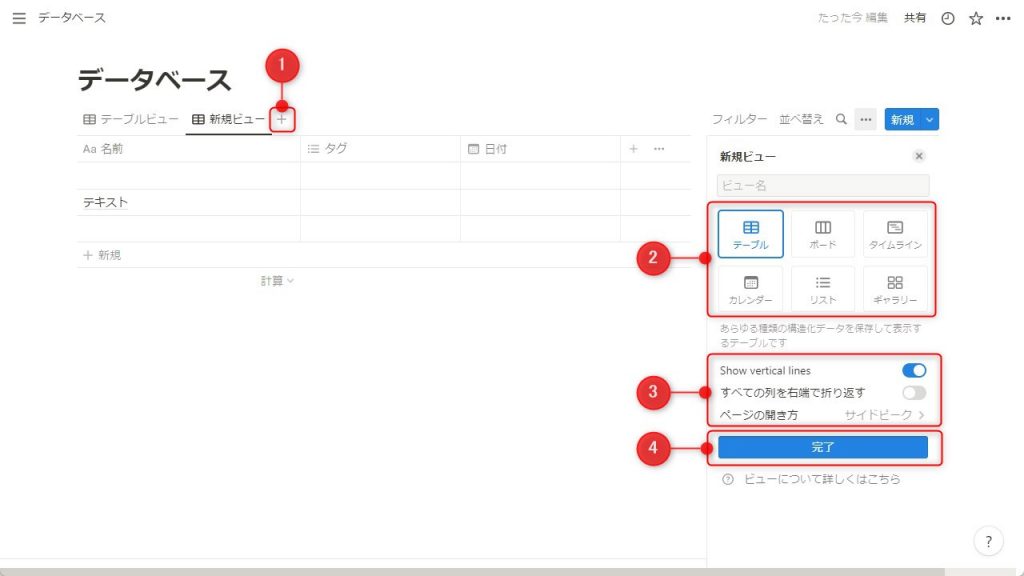Click the ビュー名 input field
1024x576 pixels.
(x=823, y=185)
